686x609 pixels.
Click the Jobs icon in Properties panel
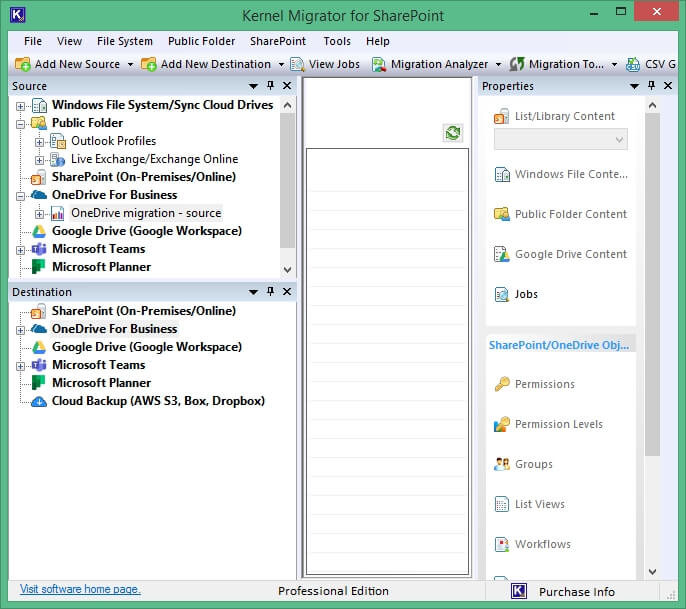point(501,294)
